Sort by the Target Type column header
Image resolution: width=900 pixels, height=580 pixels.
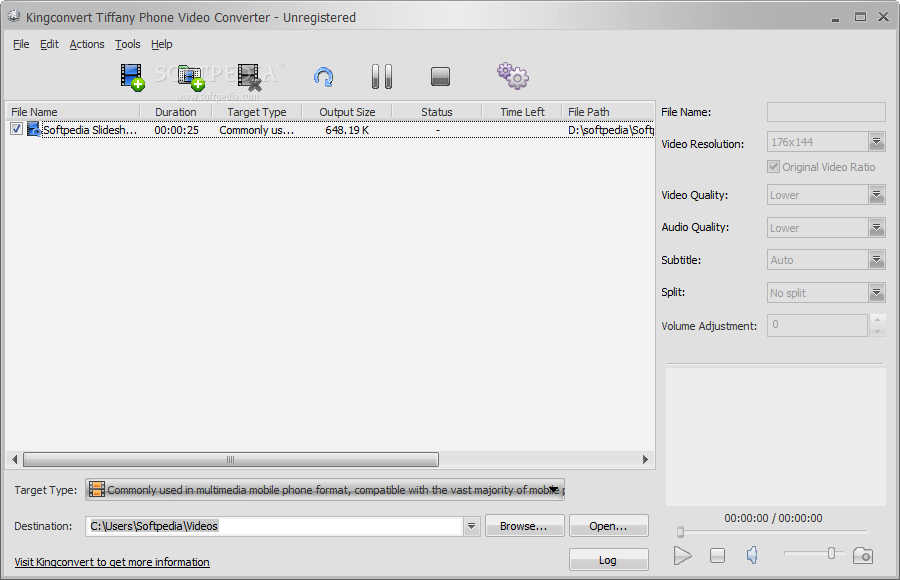pyautogui.click(x=257, y=112)
